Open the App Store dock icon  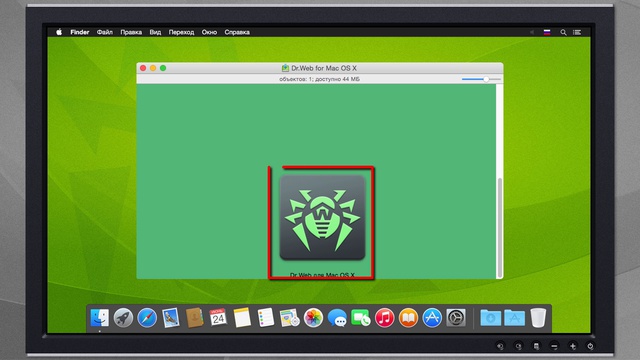click(x=432, y=318)
